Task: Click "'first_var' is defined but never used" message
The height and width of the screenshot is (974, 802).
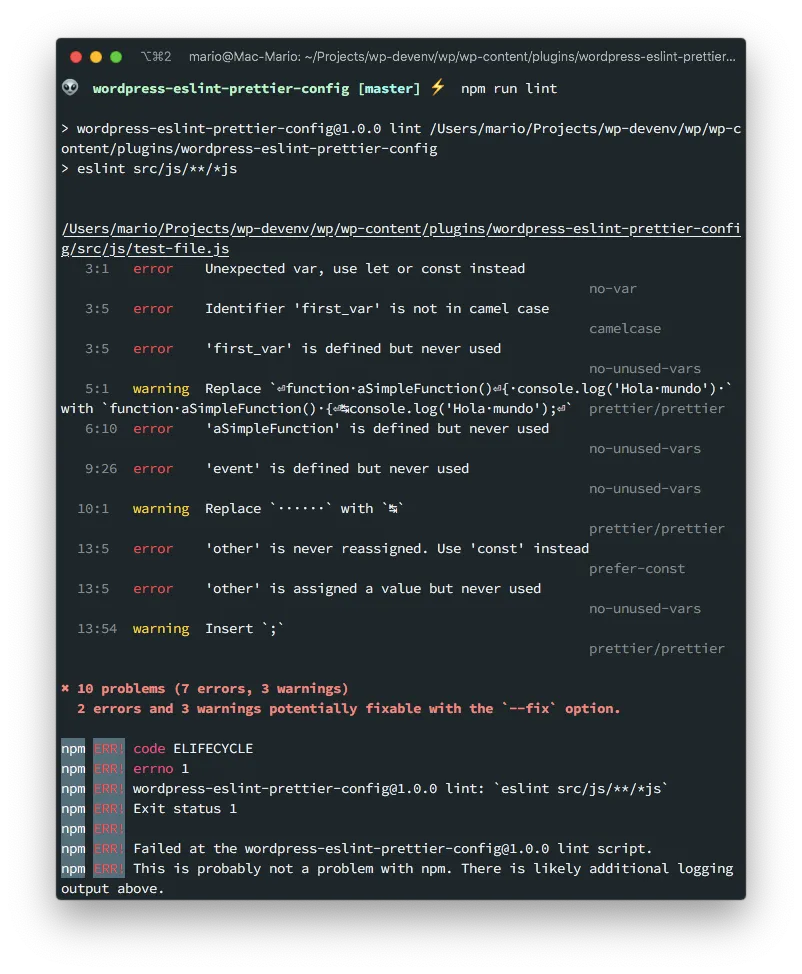Action: coord(353,348)
